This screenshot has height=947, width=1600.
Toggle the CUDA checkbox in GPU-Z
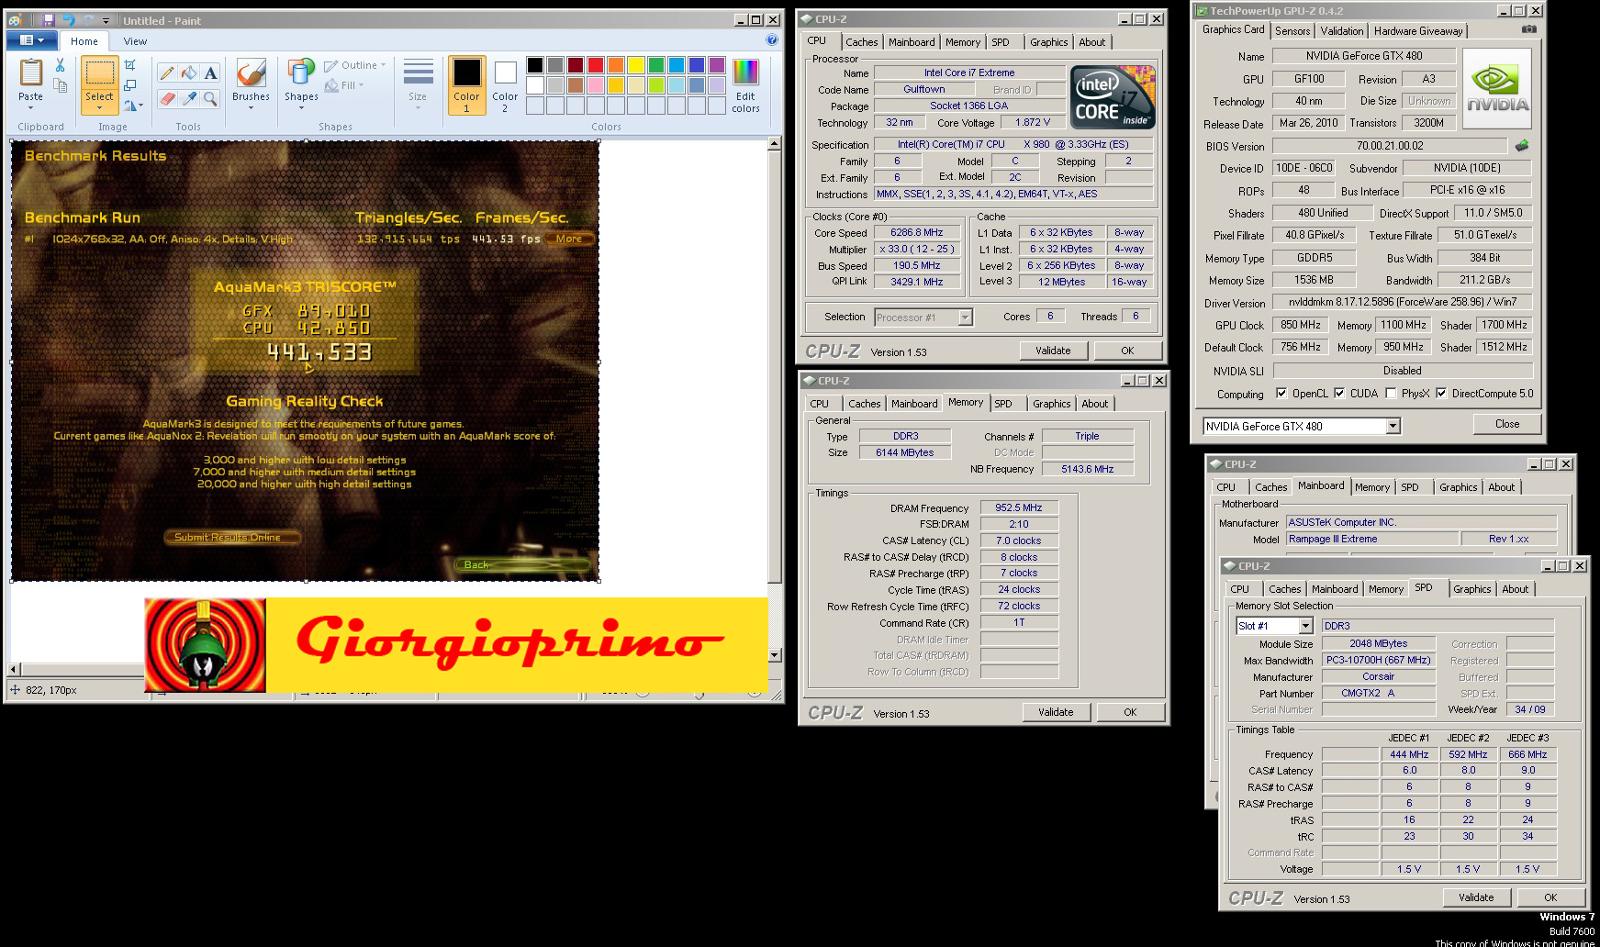point(1340,393)
